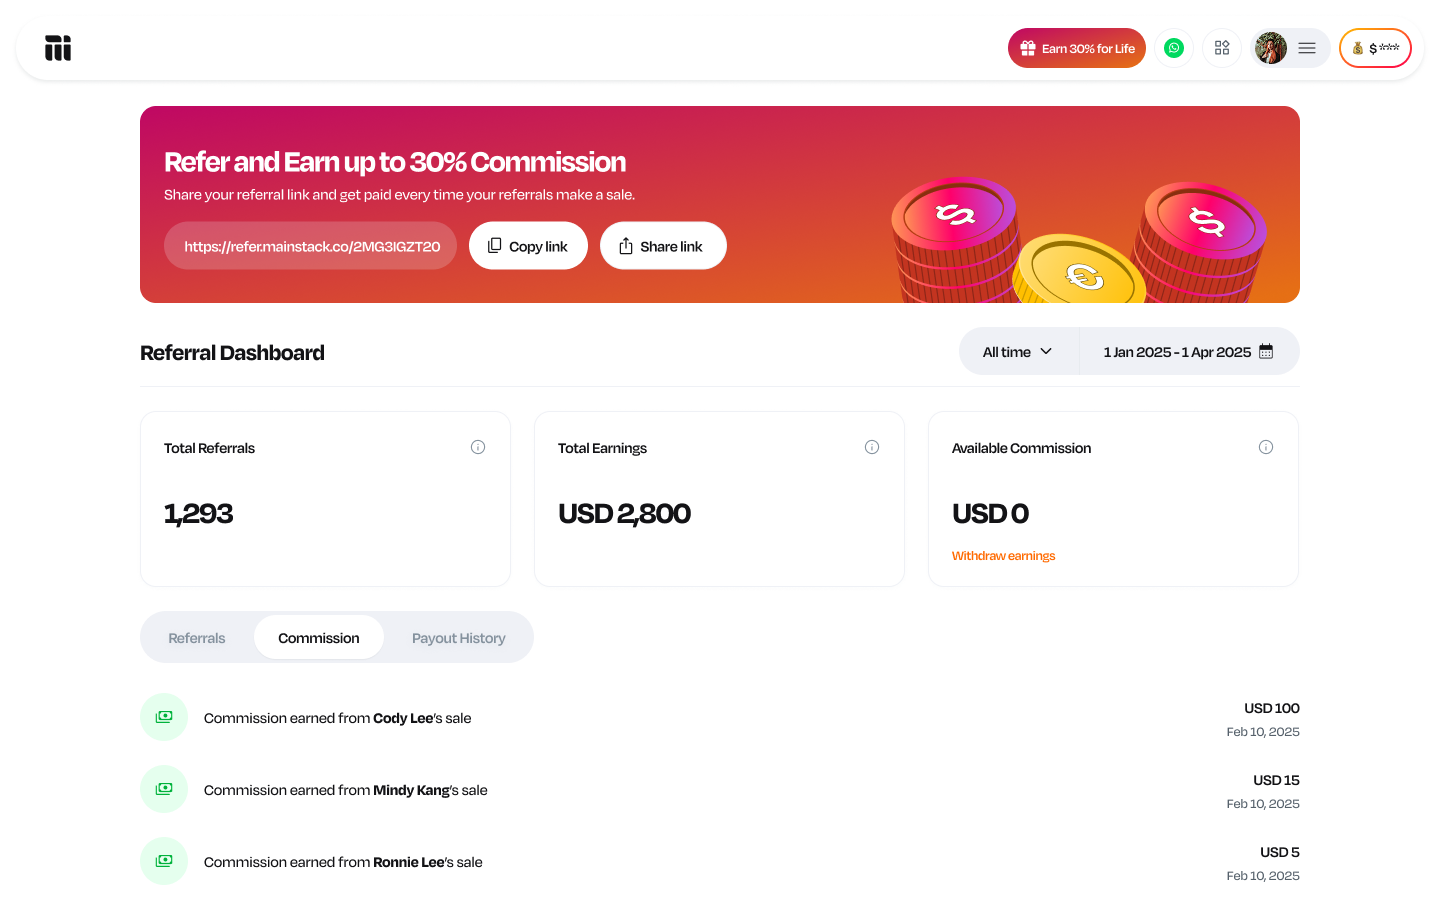Click the Copy link button
The width and height of the screenshot is (1440, 900).
pos(528,246)
